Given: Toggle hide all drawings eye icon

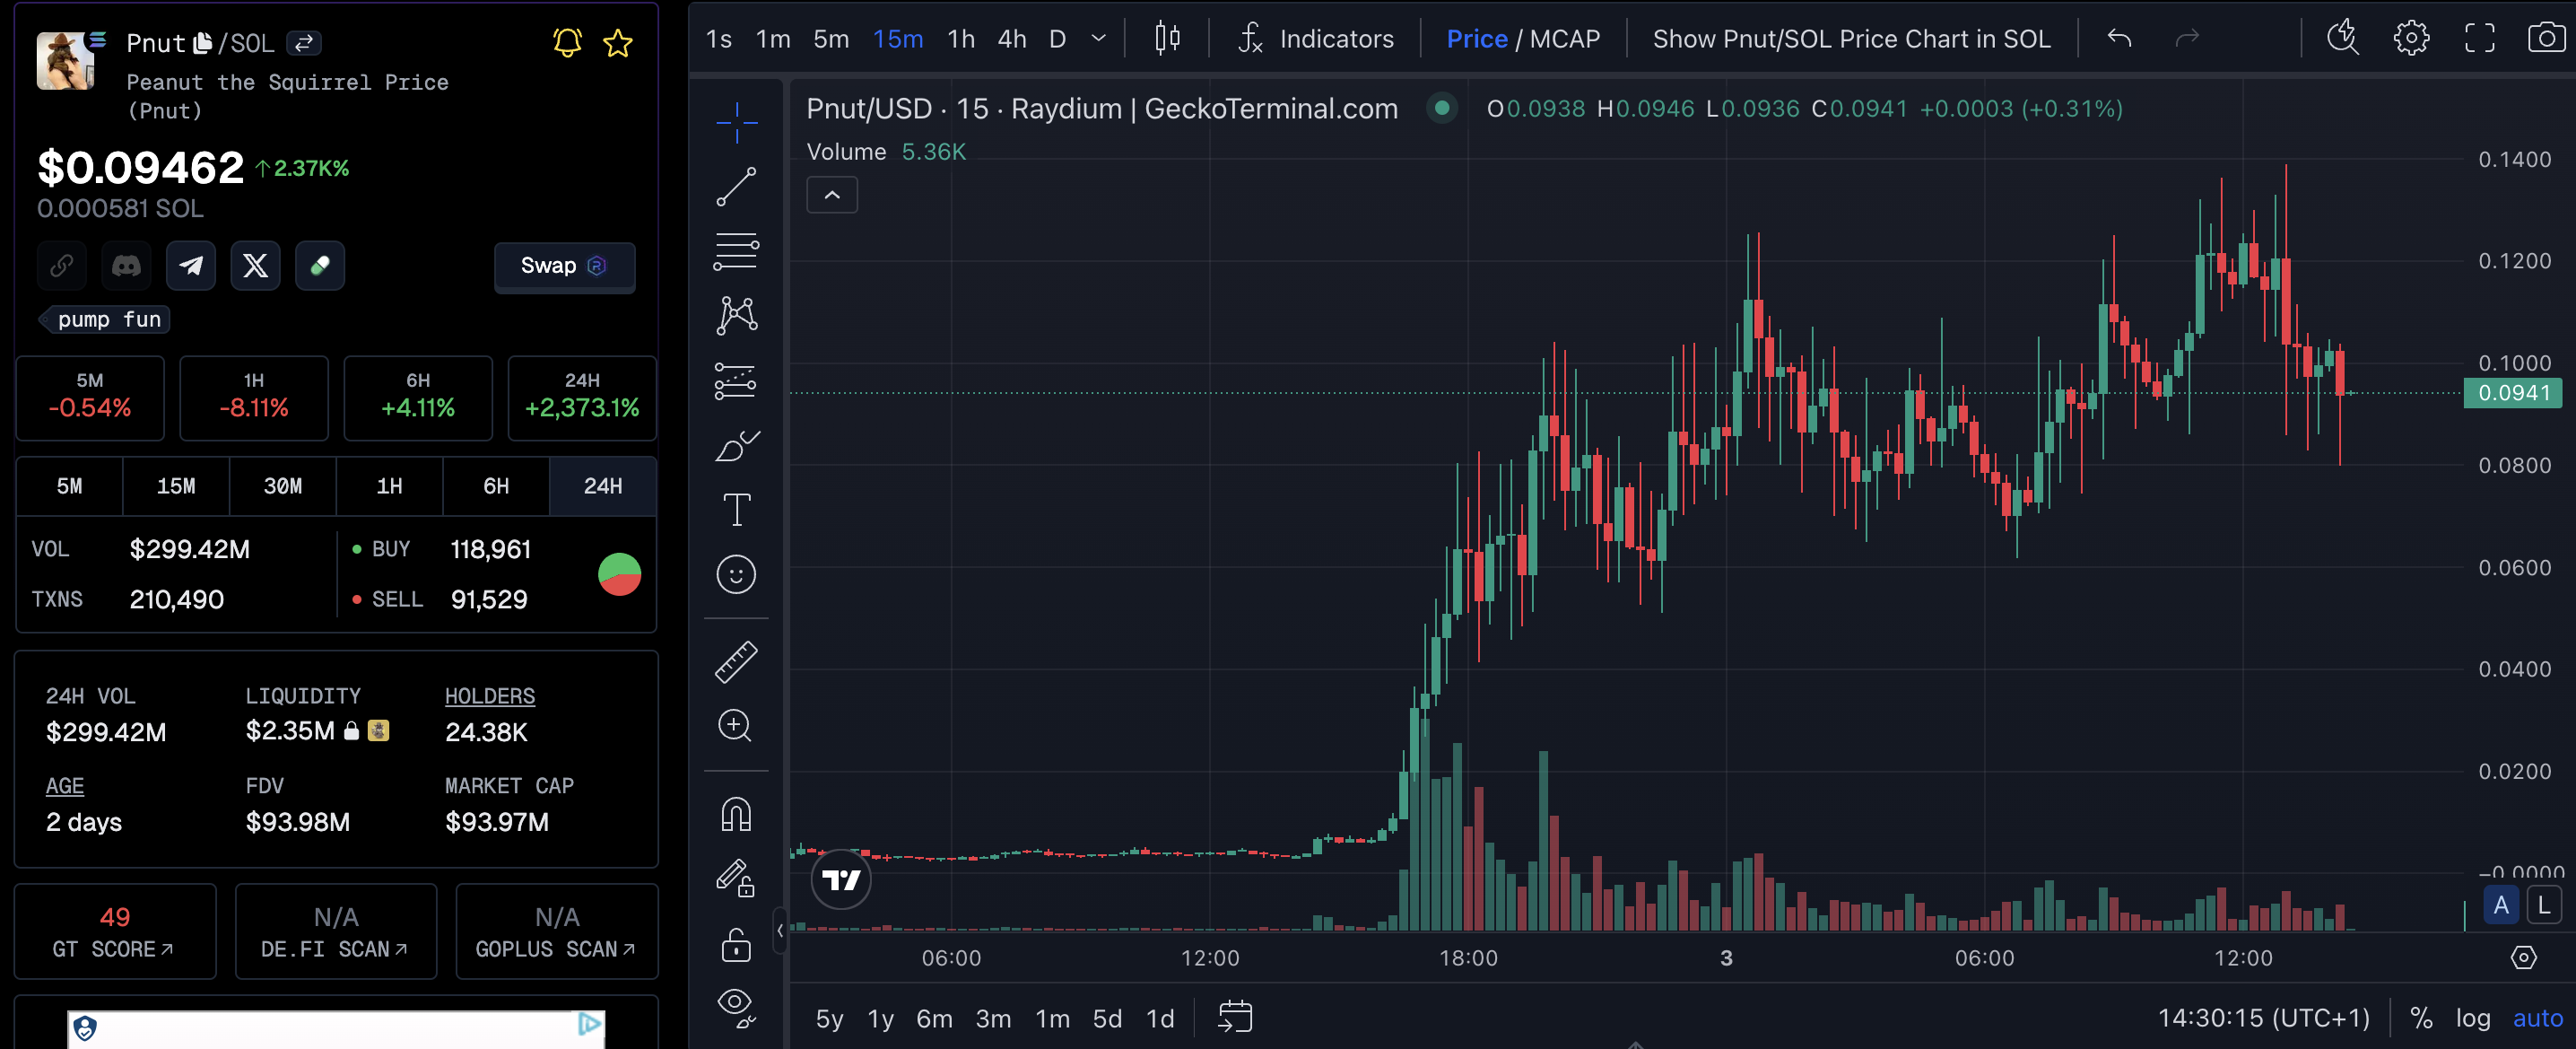Looking at the screenshot, I should 736,1004.
